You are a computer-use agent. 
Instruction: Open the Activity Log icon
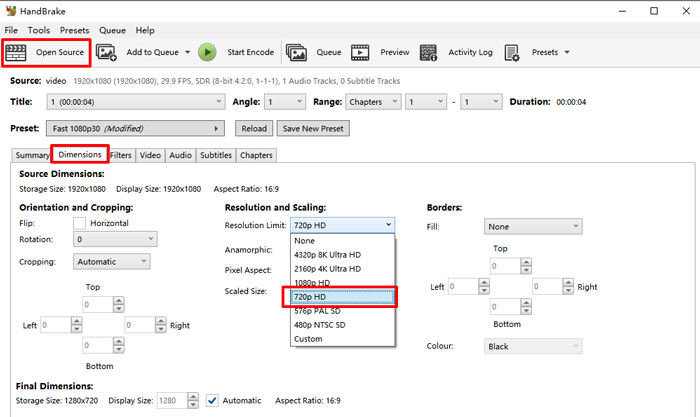pos(429,52)
